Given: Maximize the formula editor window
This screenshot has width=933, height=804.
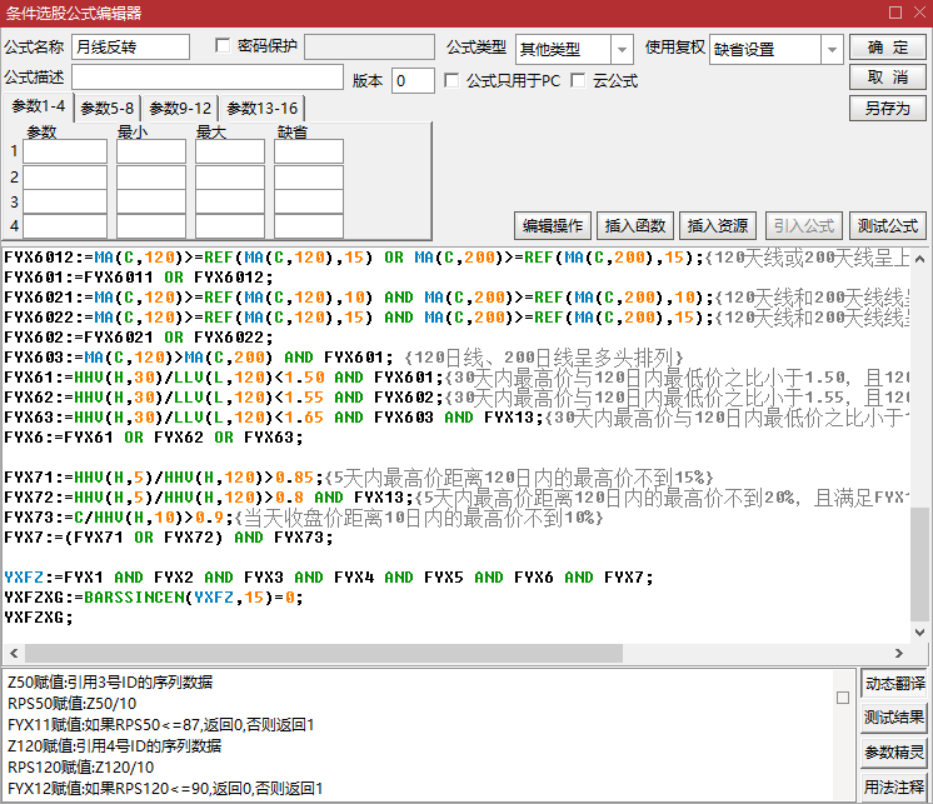Looking at the screenshot, I should coord(895,12).
